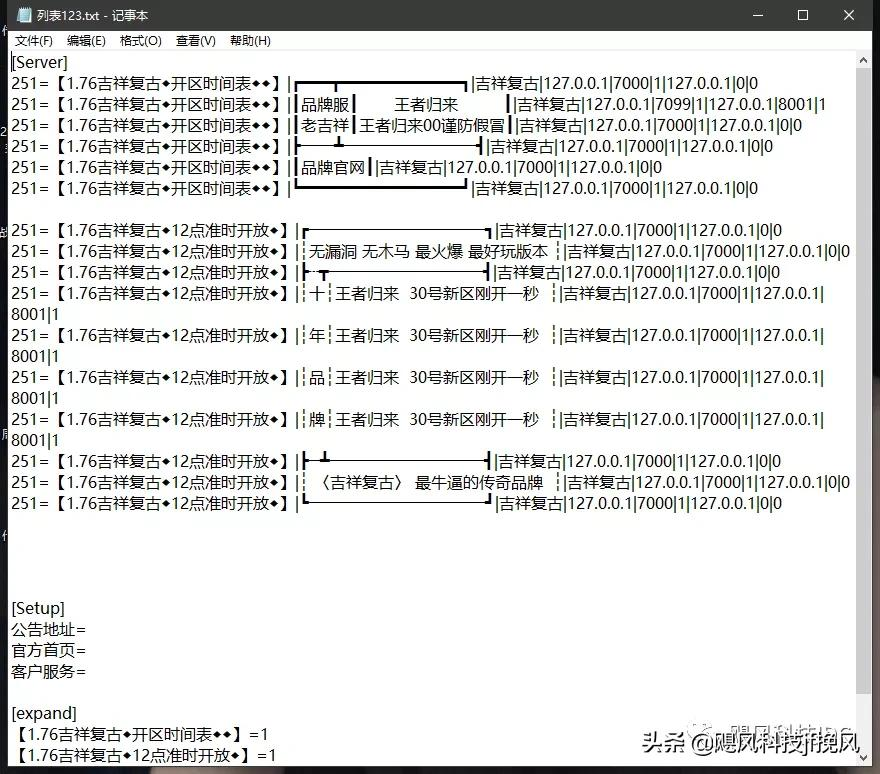
Task: Click the 【1.76吉祥复古◆开区时间表◆◆】=1 line
Action: tap(140, 735)
